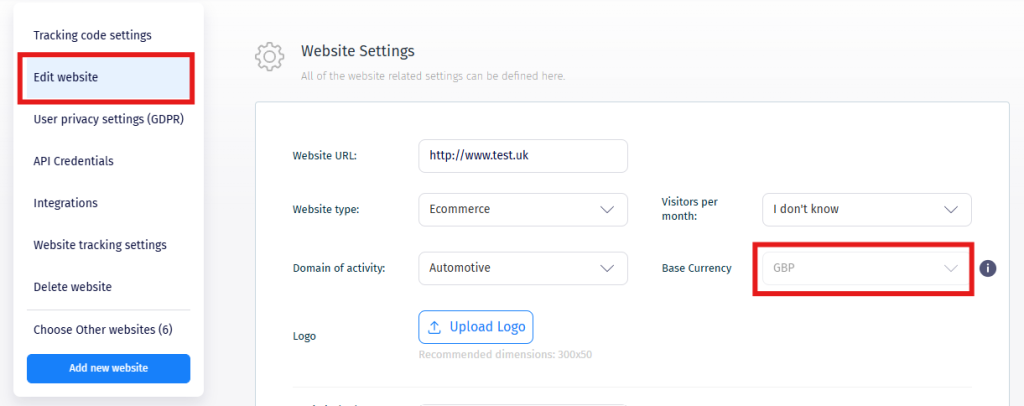This screenshot has width=1024, height=406.
Task: Click the Base Currency info icon
Action: pos(988,268)
